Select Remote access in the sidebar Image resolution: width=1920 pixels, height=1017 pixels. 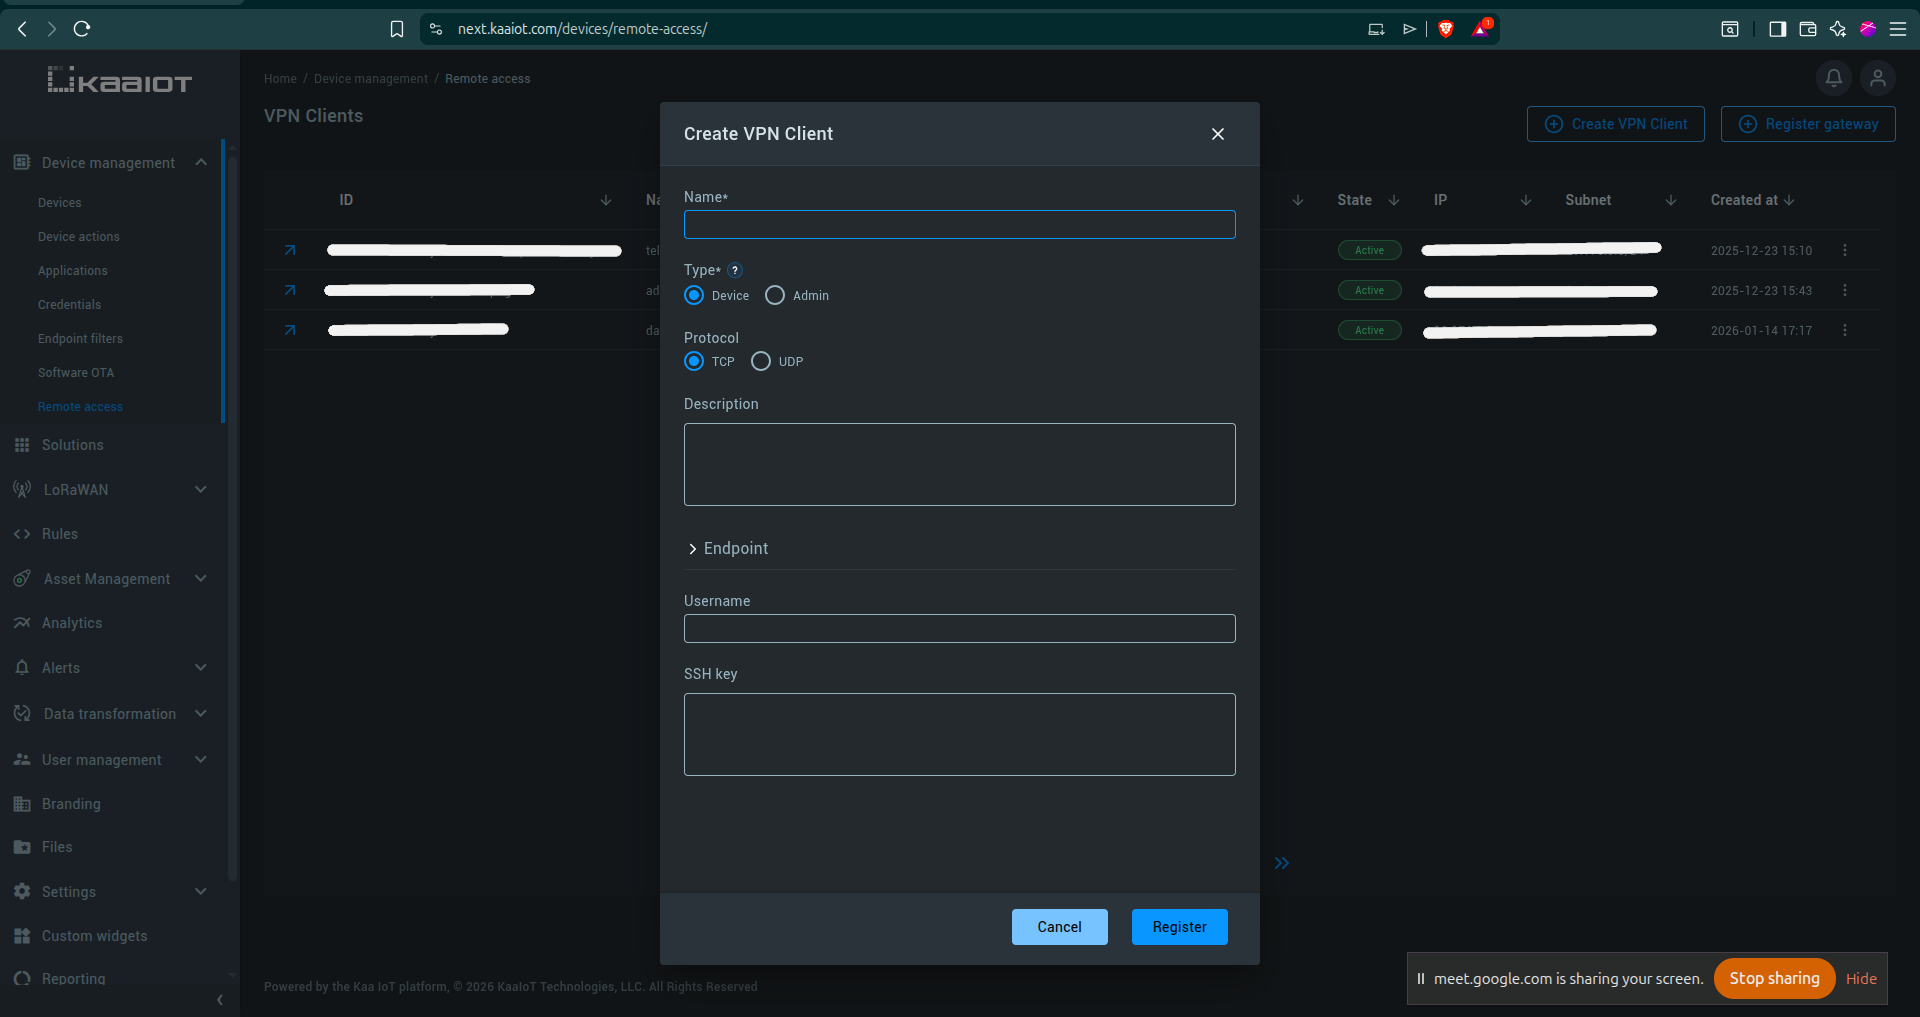pyautogui.click(x=81, y=406)
